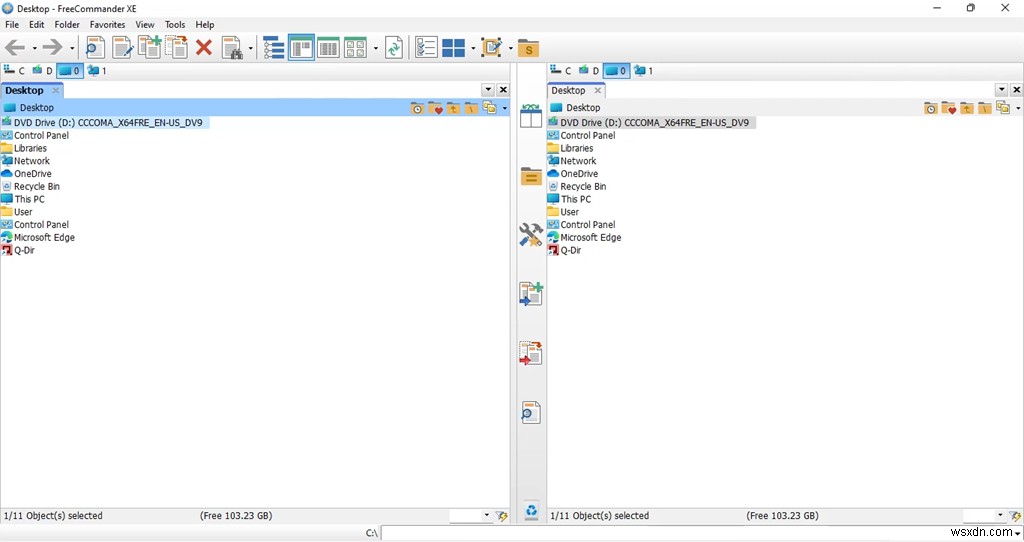1024x542 pixels.
Task: Click the yellow S folder toolbar icon
Action: 528,48
